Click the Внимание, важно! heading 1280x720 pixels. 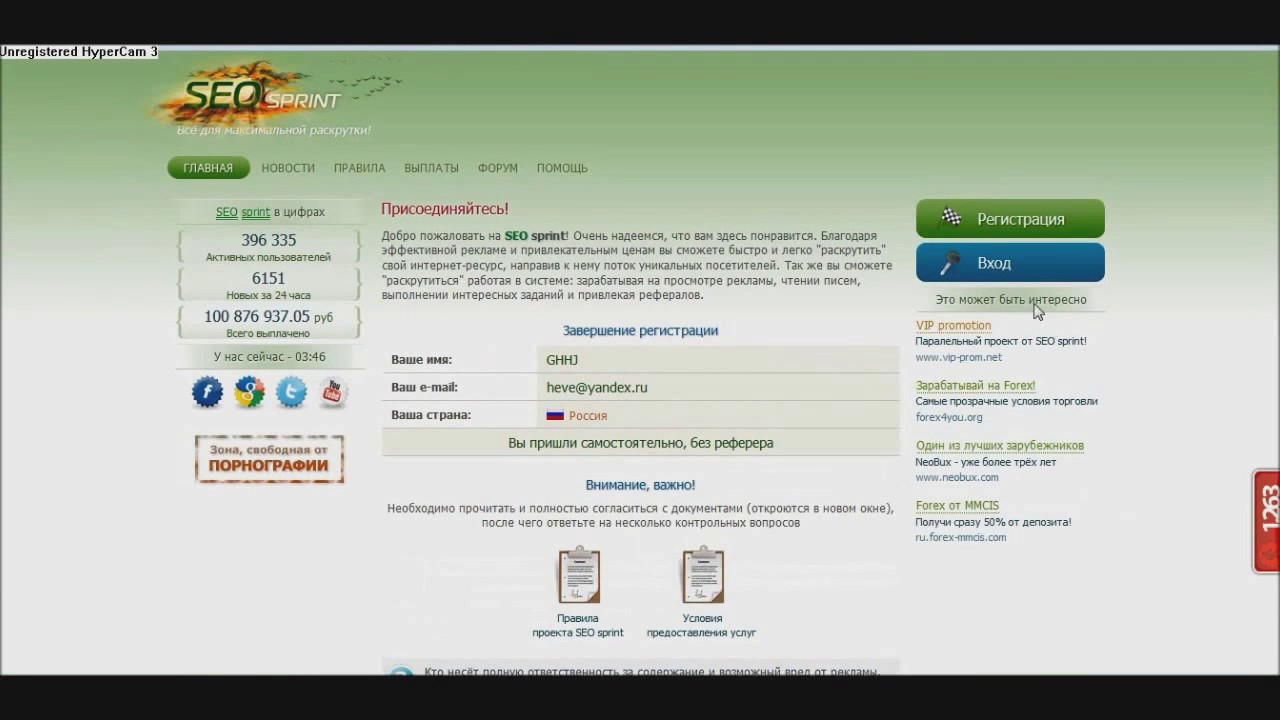click(640, 484)
